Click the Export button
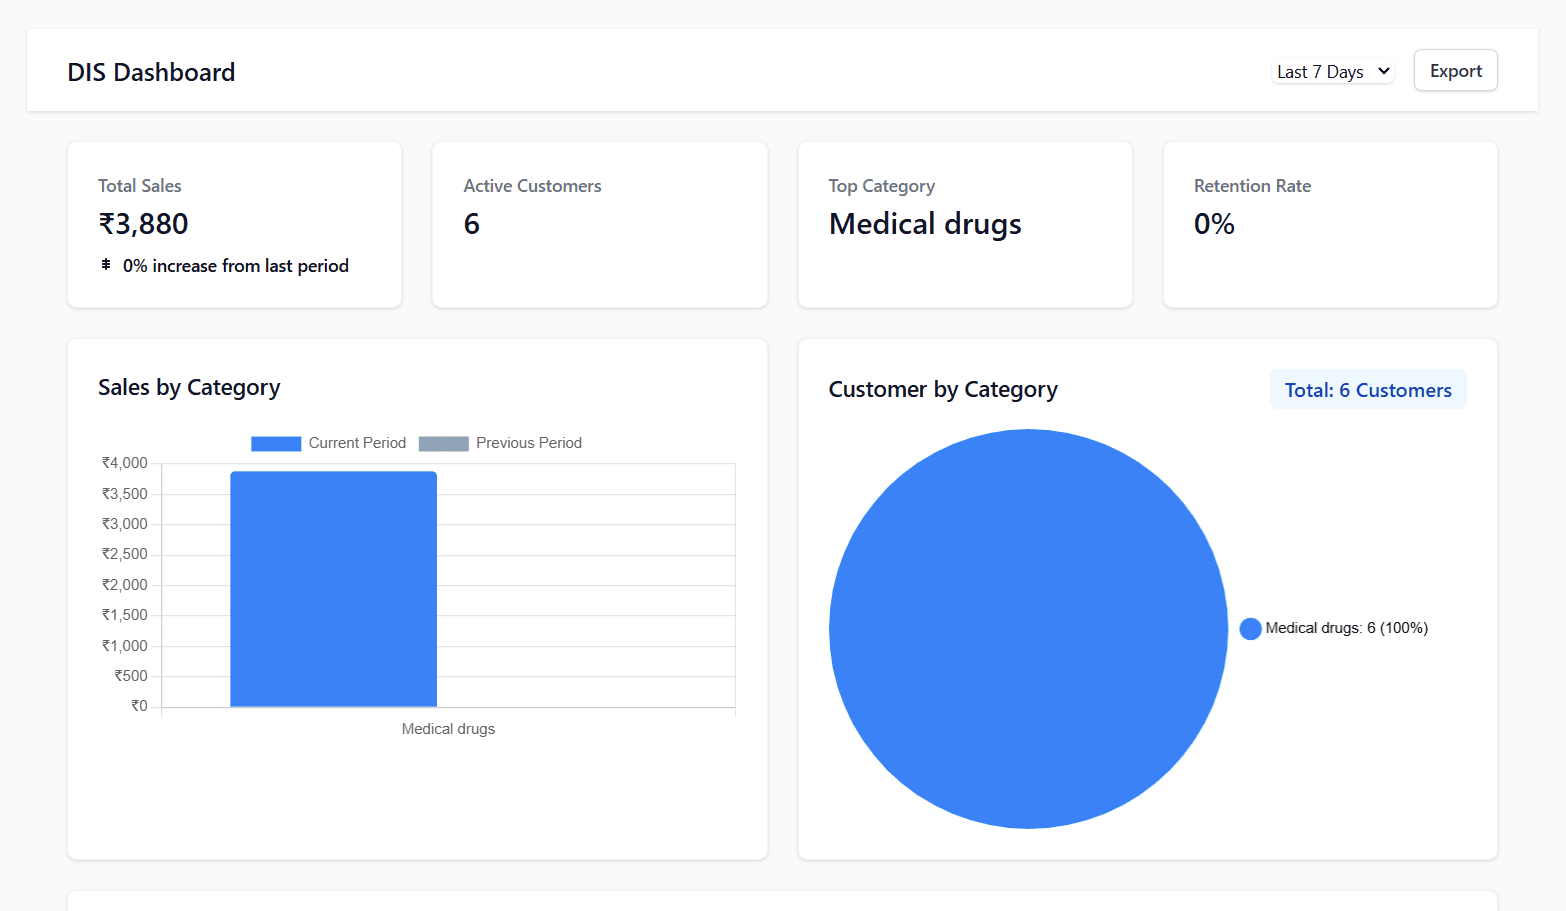1566x911 pixels. click(1455, 70)
